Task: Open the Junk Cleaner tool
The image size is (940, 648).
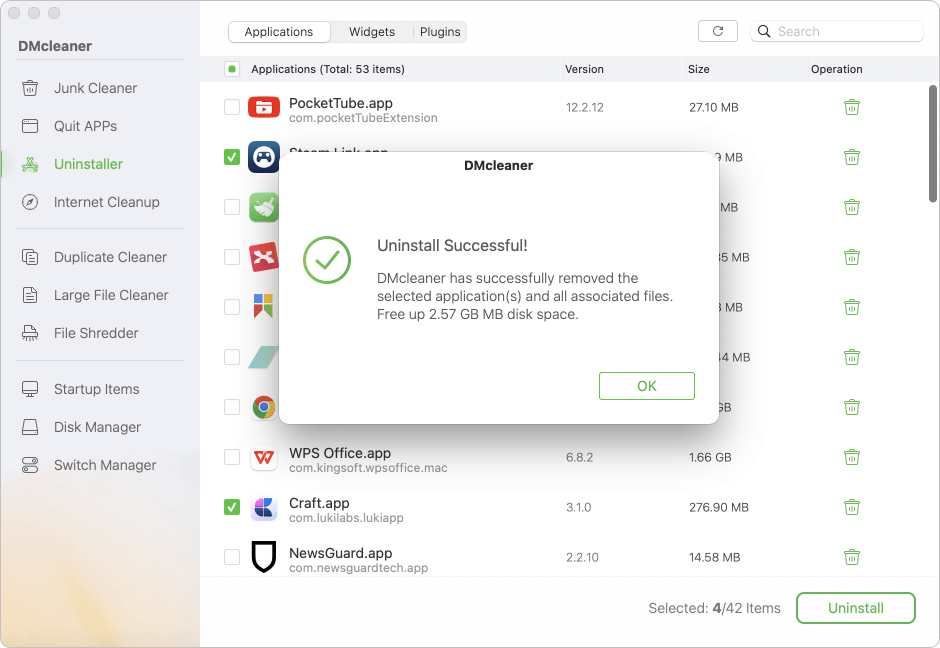Action: pyautogui.click(x=97, y=88)
